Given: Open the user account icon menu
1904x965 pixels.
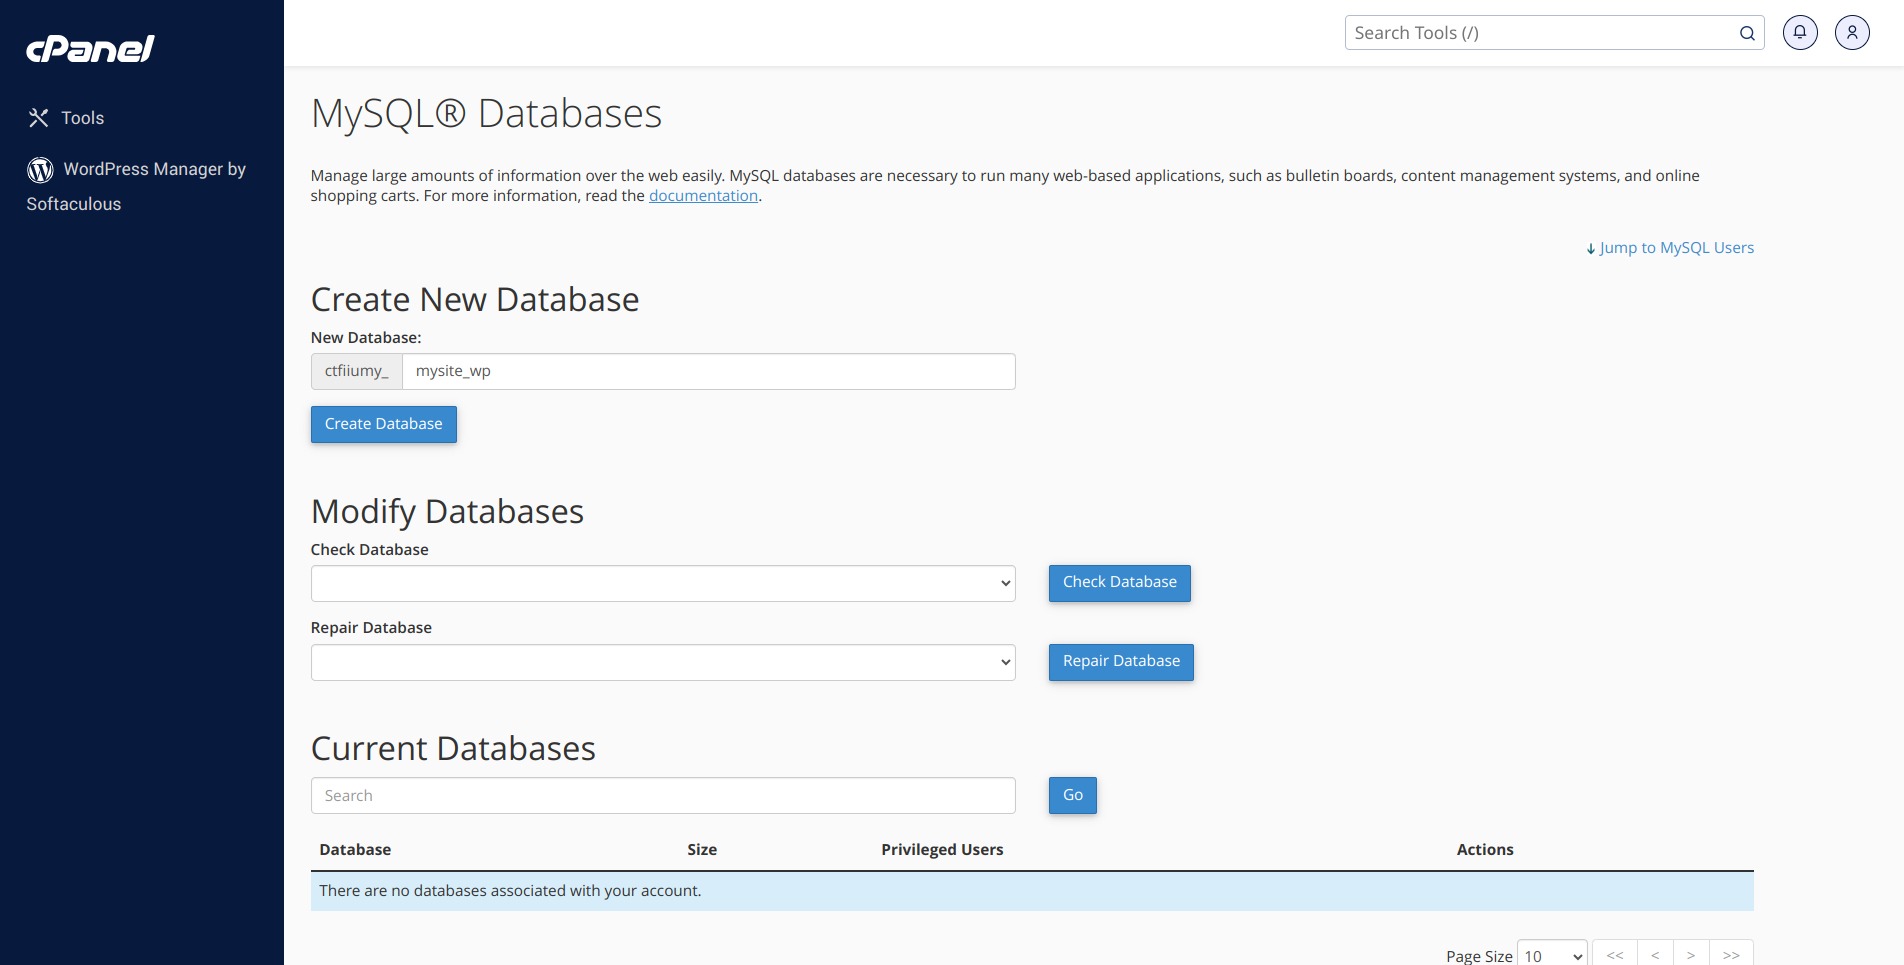Looking at the screenshot, I should click(1852, 33).
